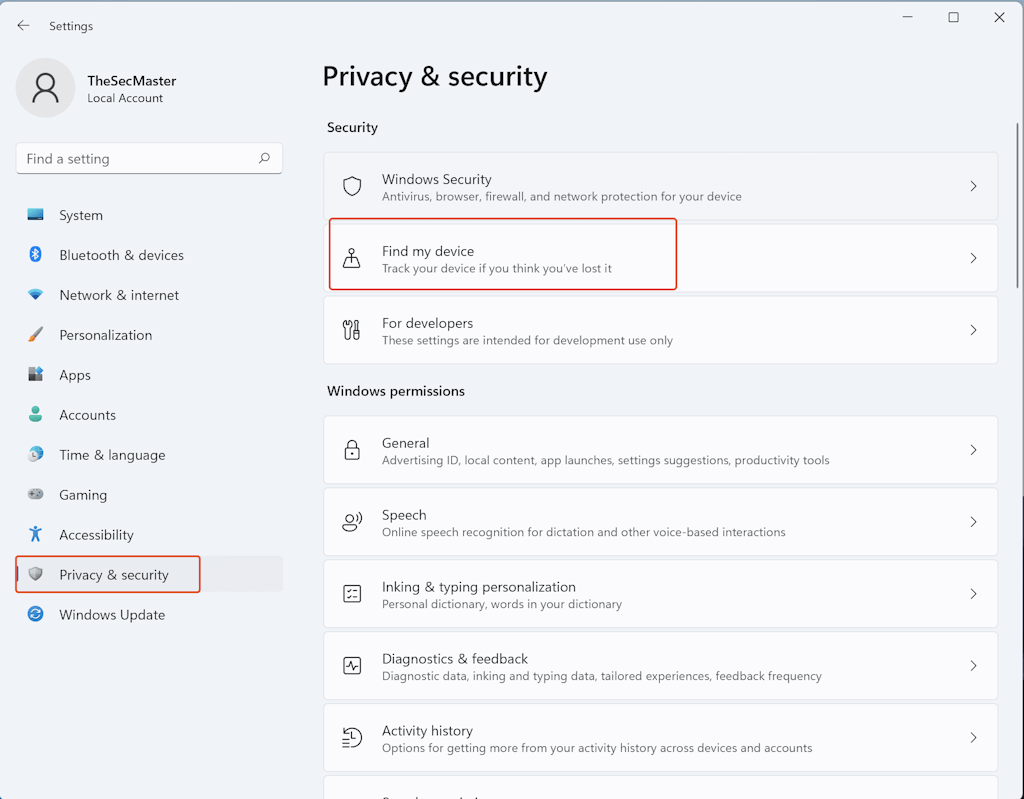Image resolution: width=1024 pixels, height=799 pixels.
Task: Navigate to Windows Update
Action: coord(150,614)
